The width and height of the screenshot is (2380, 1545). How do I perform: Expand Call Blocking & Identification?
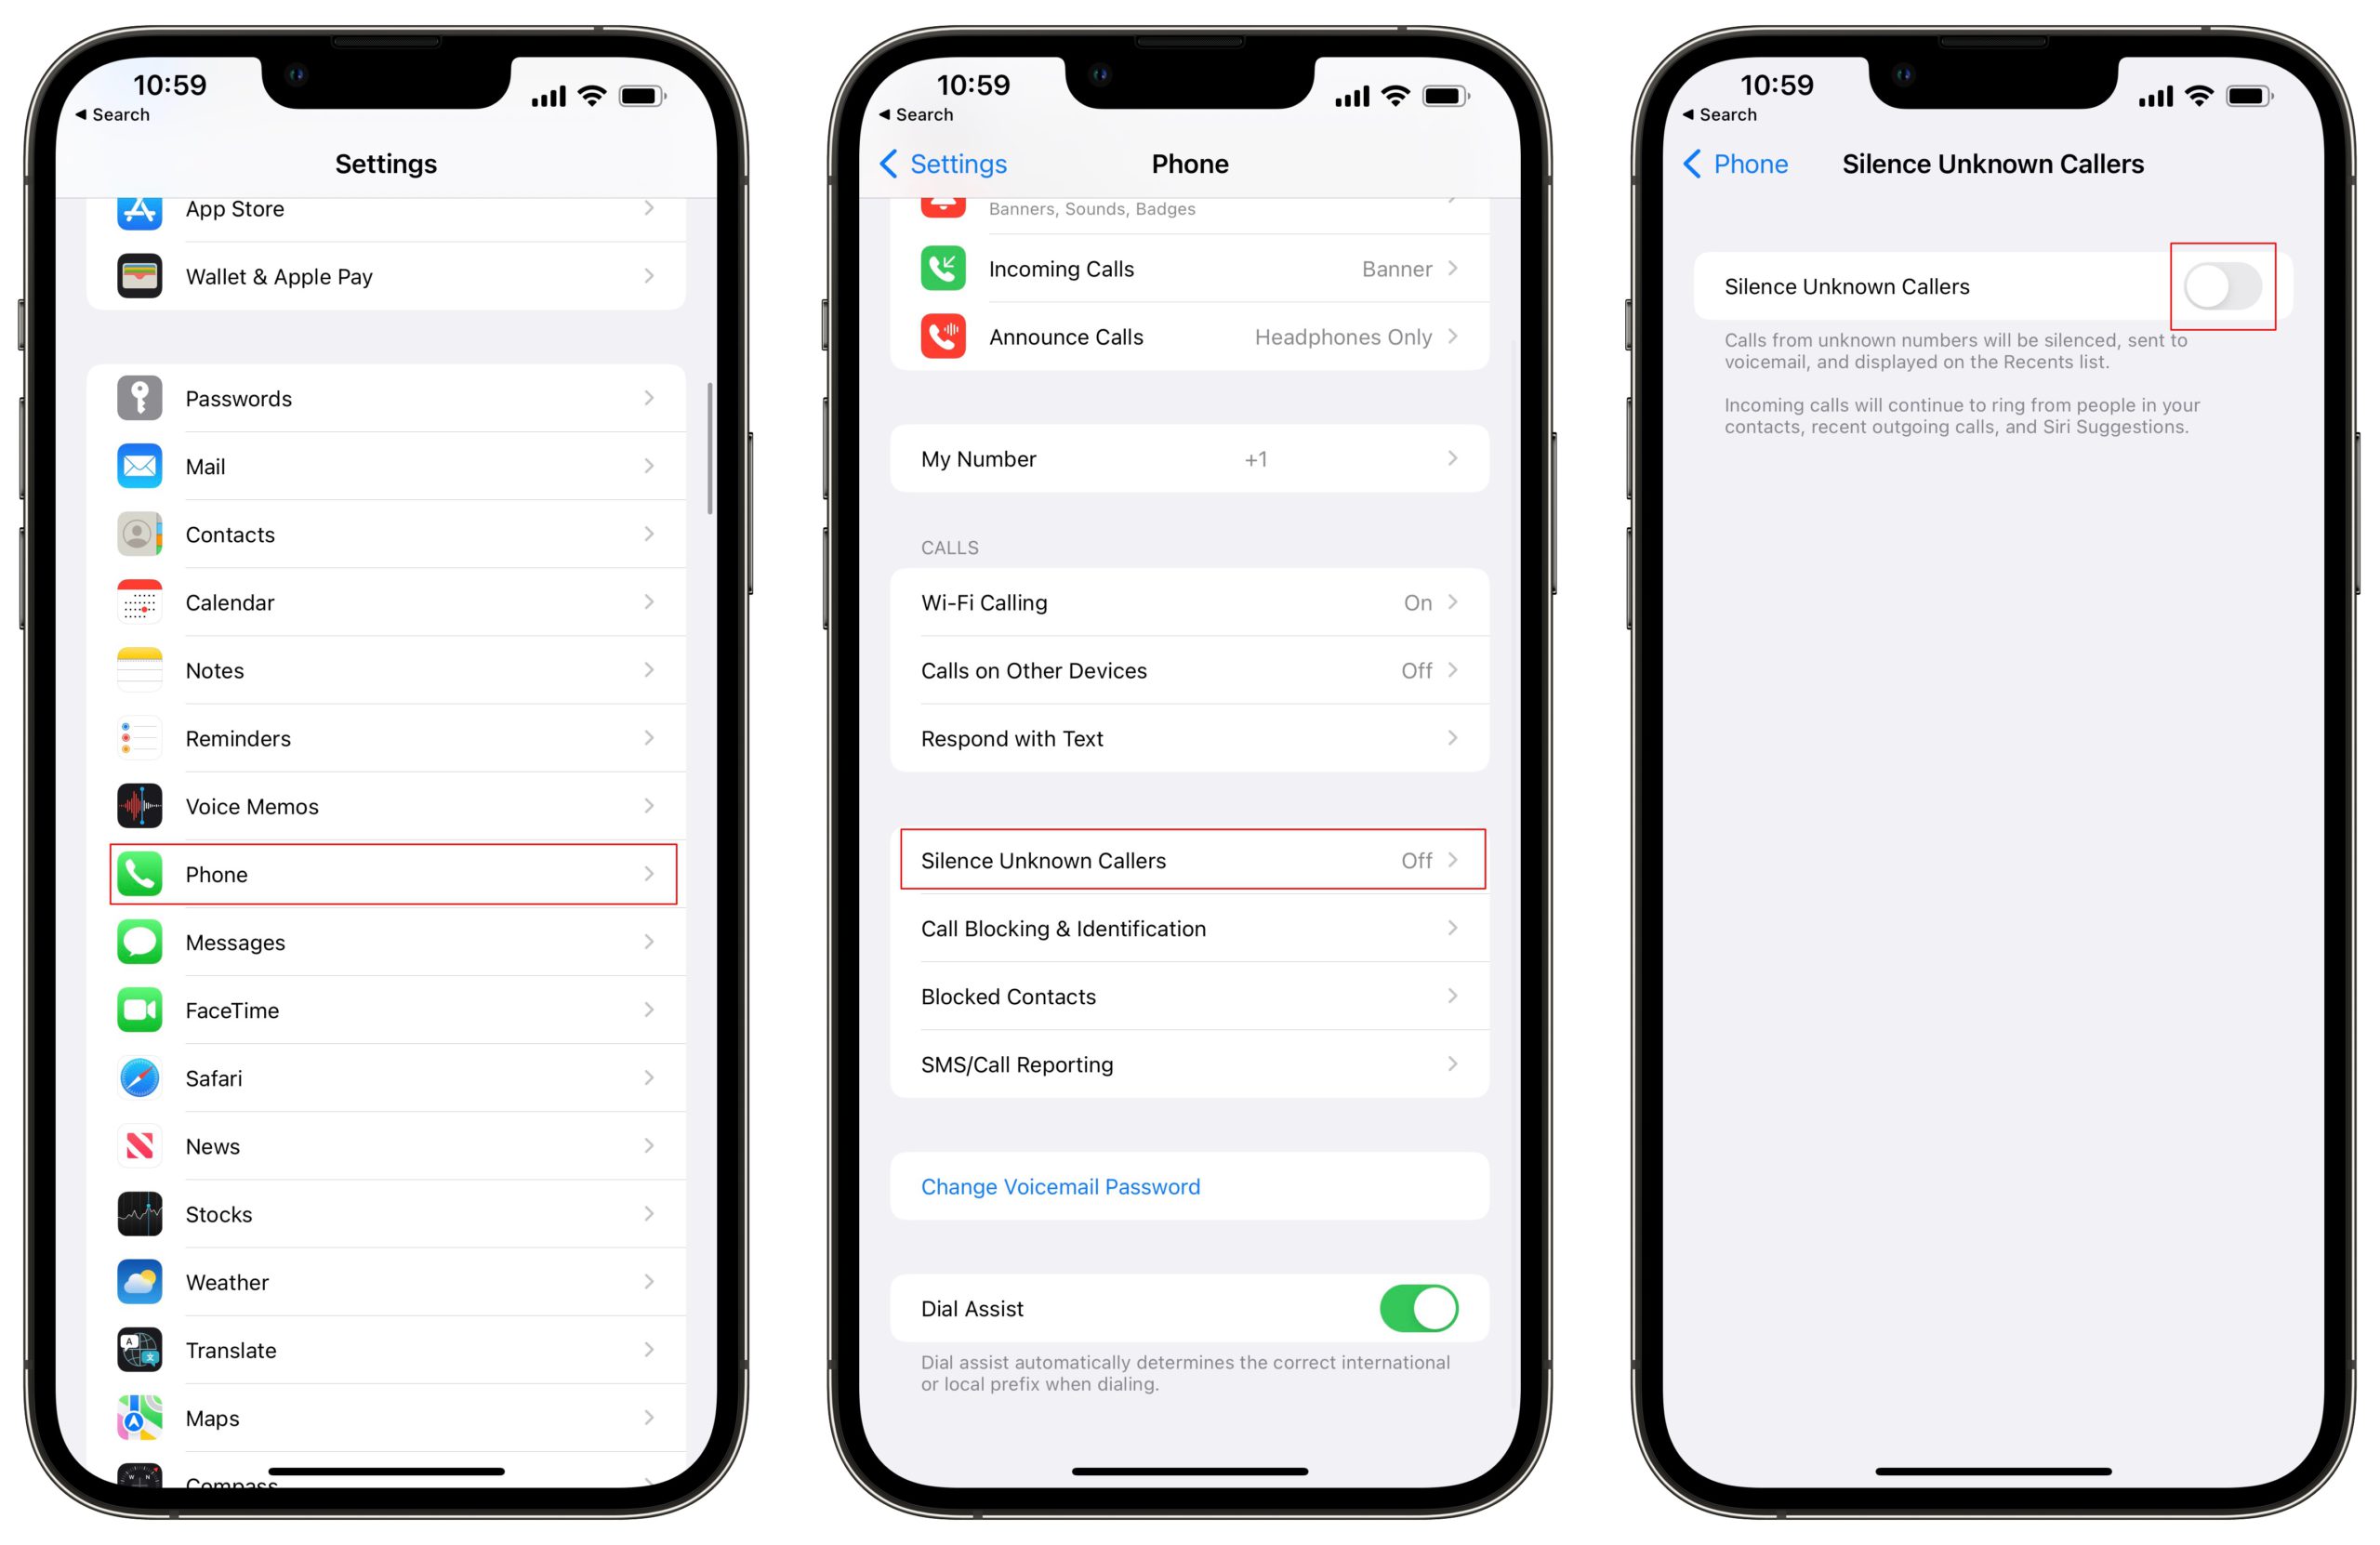coord(1188,928)
